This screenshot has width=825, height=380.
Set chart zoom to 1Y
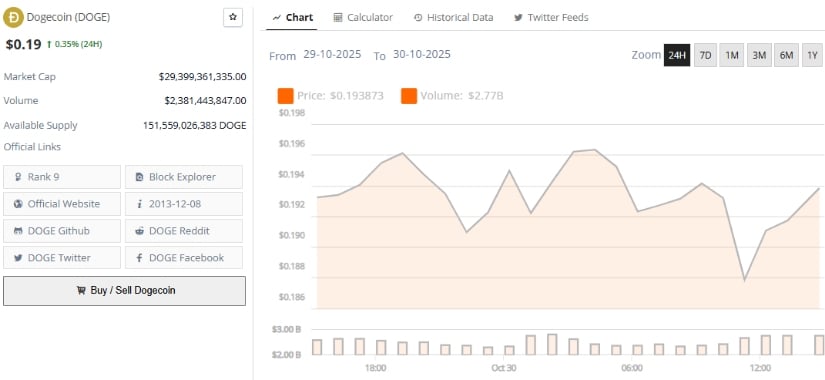[x=812, y=55]
